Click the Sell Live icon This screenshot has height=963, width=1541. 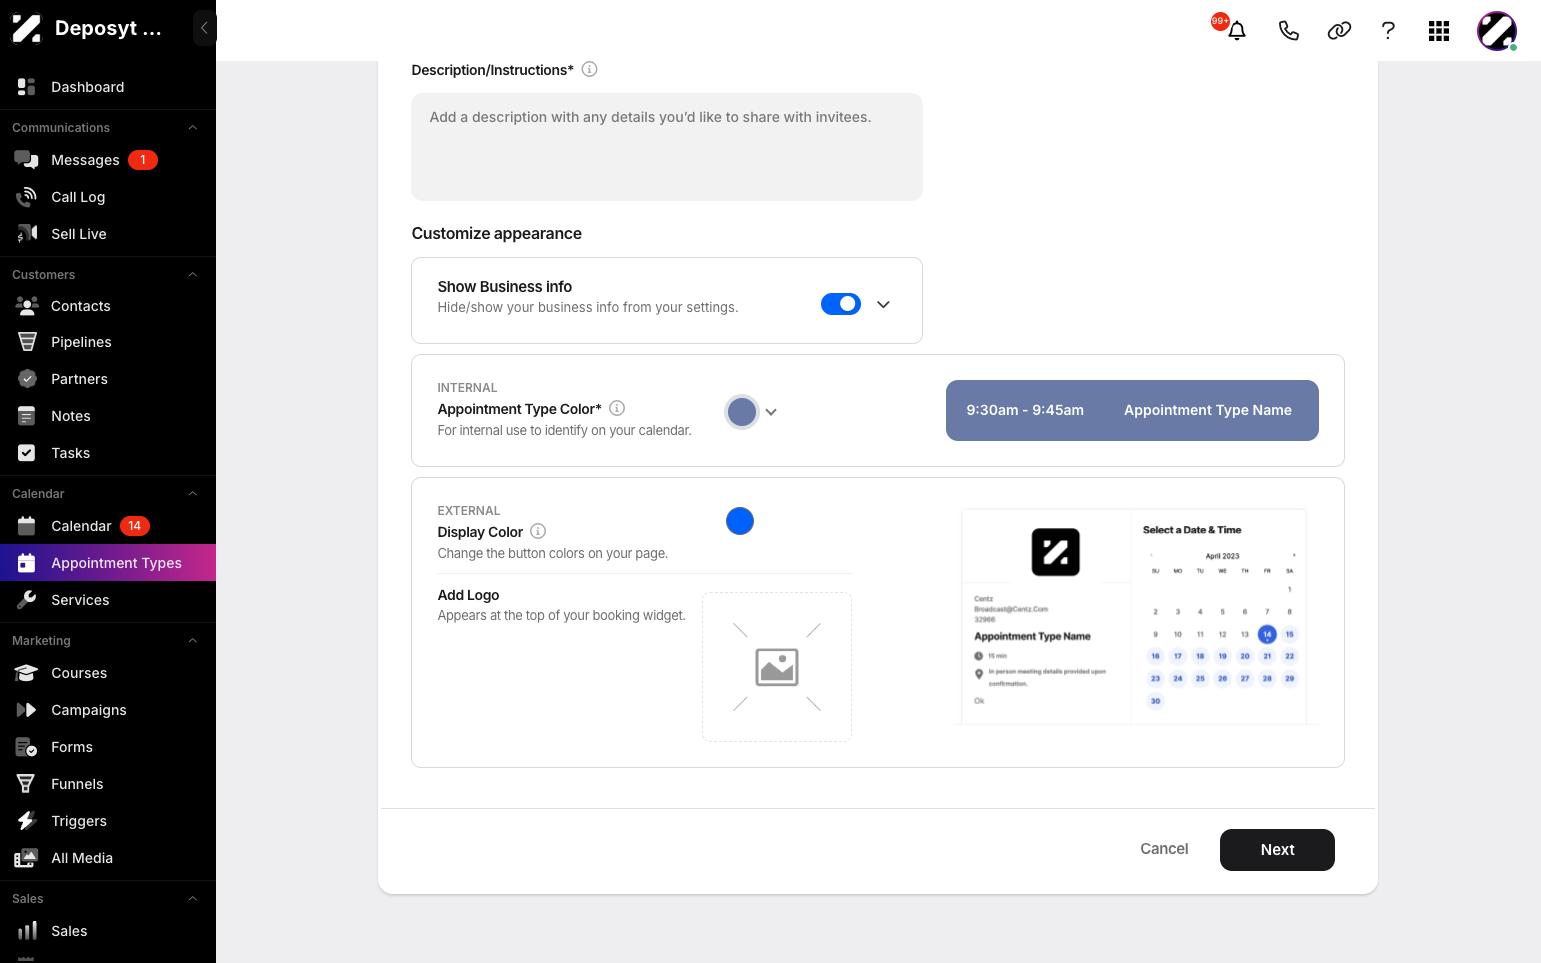(27, 234)
